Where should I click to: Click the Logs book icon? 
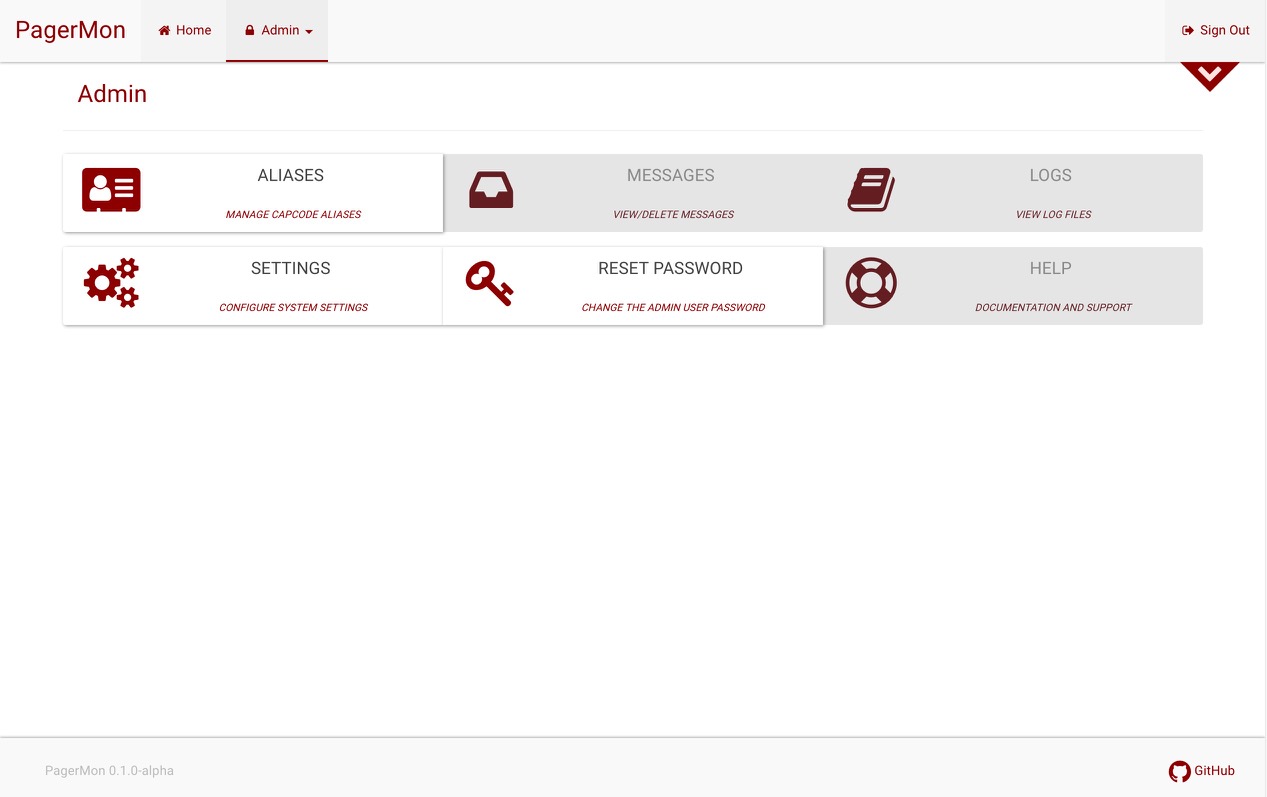point(871,190)
